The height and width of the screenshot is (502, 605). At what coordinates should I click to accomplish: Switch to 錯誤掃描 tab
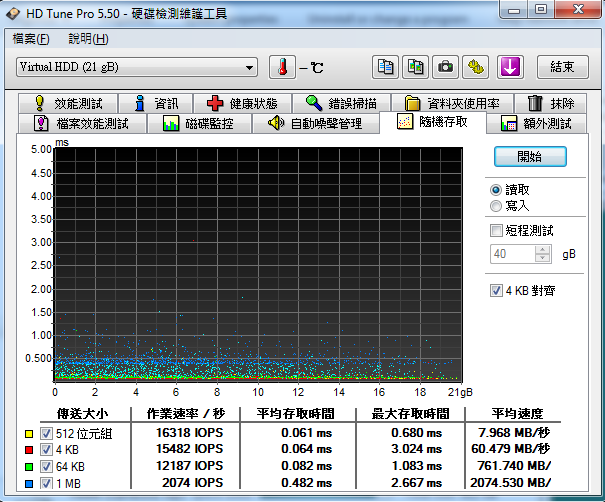[341, 103]
